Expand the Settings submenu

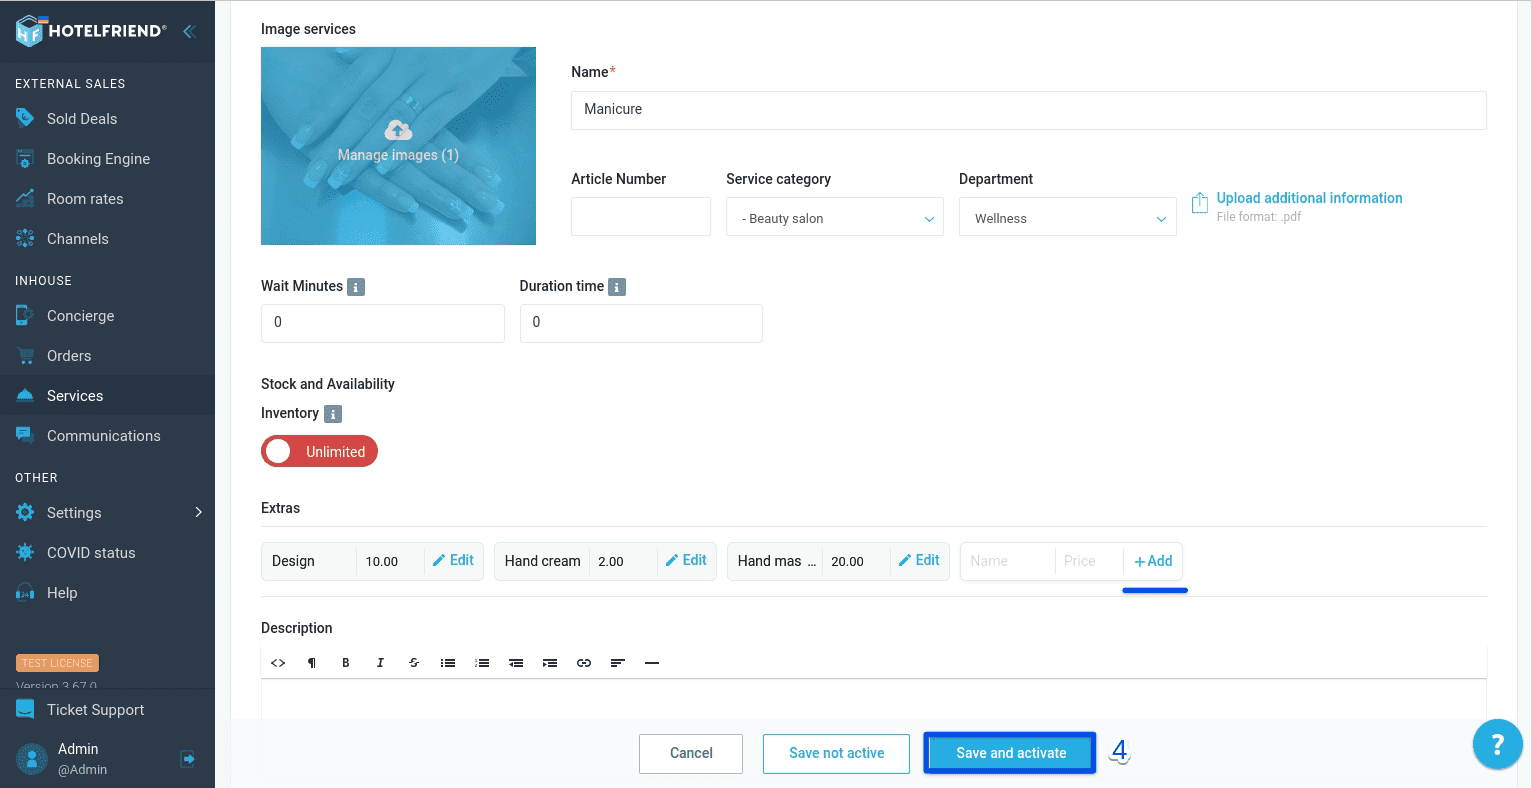point(198,512)
